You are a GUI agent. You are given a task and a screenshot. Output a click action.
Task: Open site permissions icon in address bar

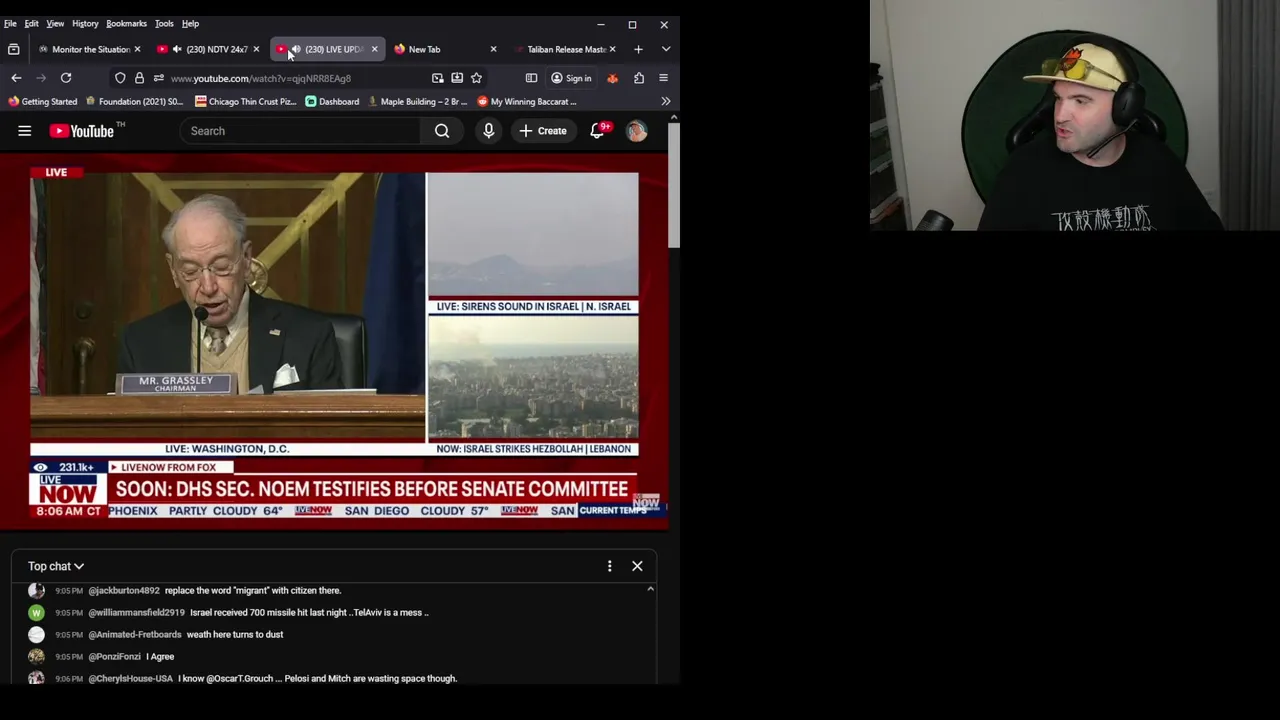pyautogui.click(x=158, y=78)
